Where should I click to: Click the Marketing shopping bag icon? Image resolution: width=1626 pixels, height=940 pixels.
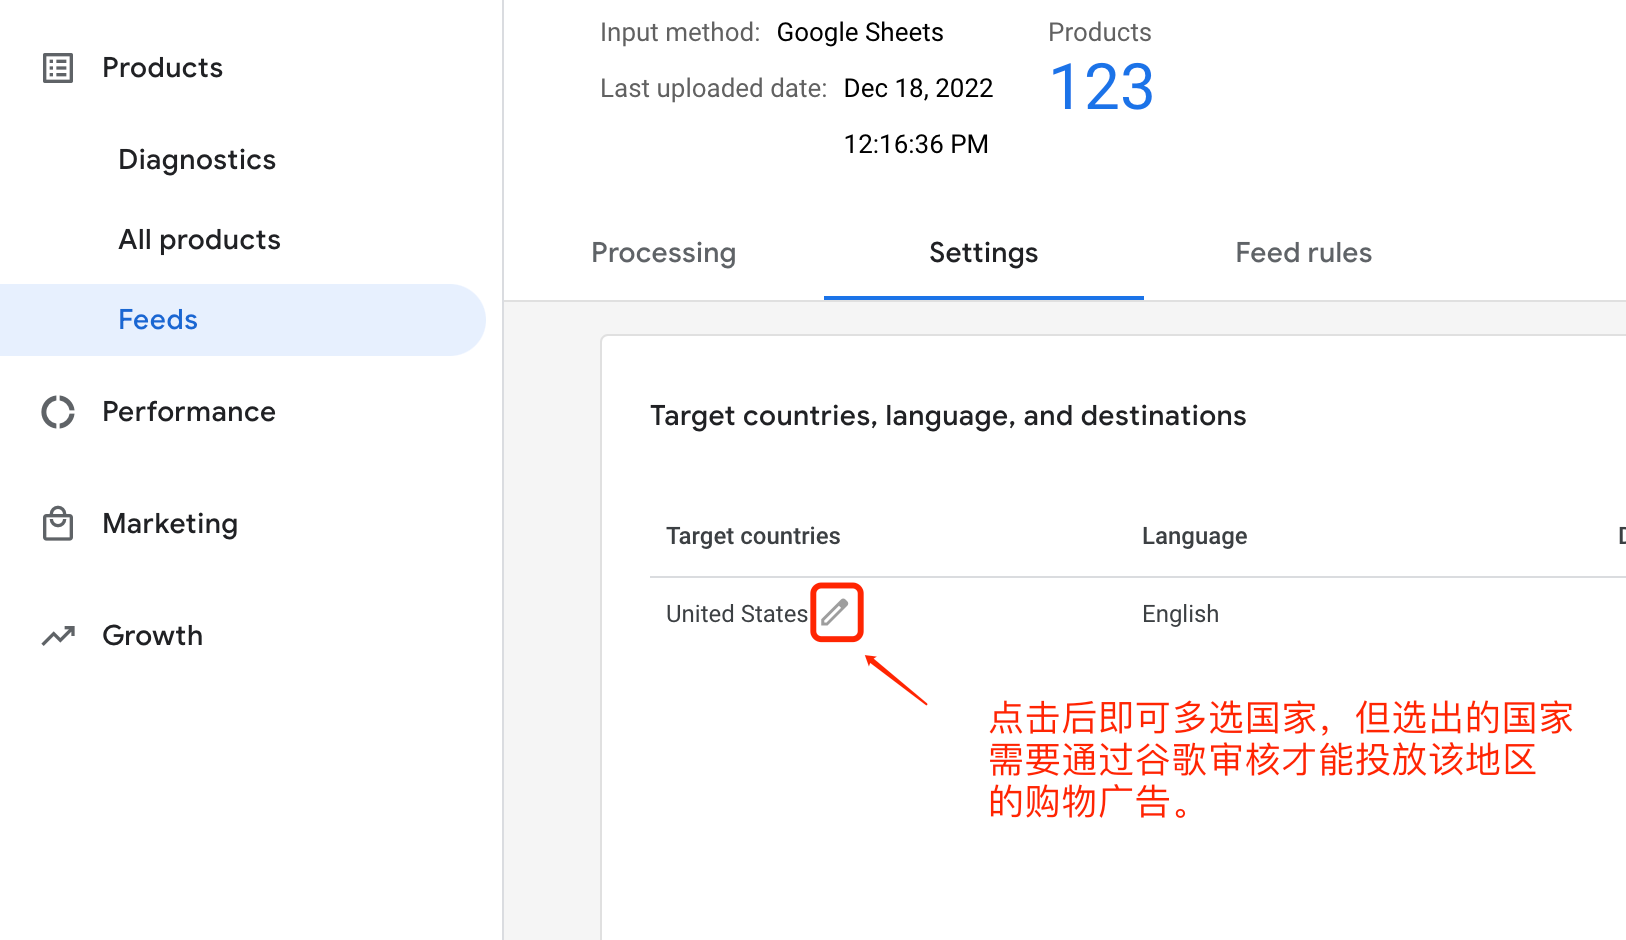click(x=58, y=524)
